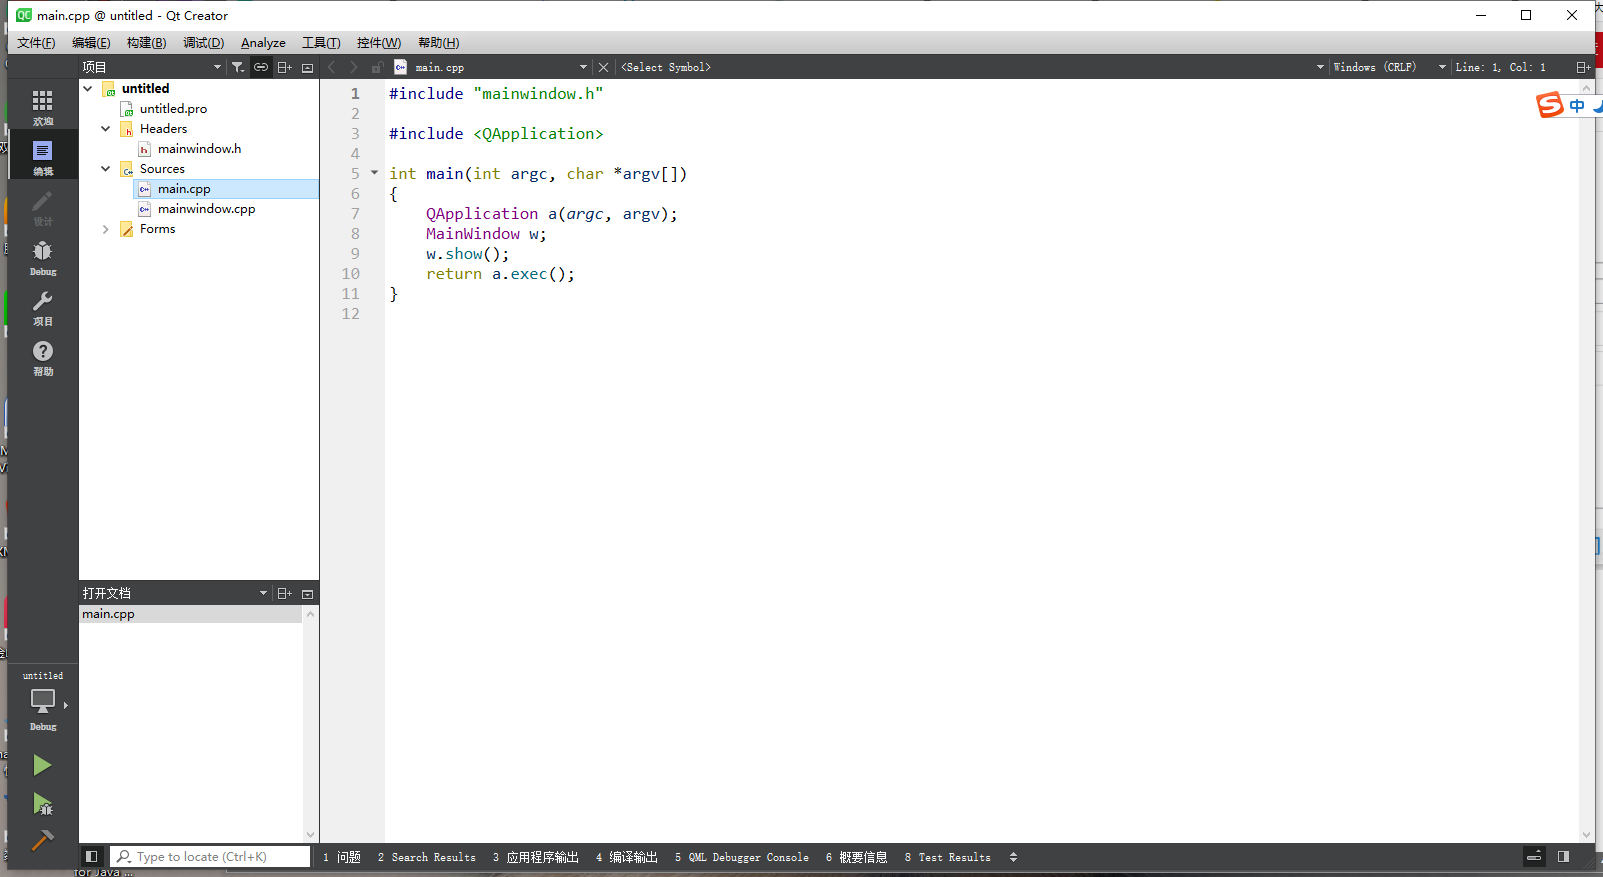1603x877 pixels.
Task: Show the Test Results pane
Action: tap(947, 857)
